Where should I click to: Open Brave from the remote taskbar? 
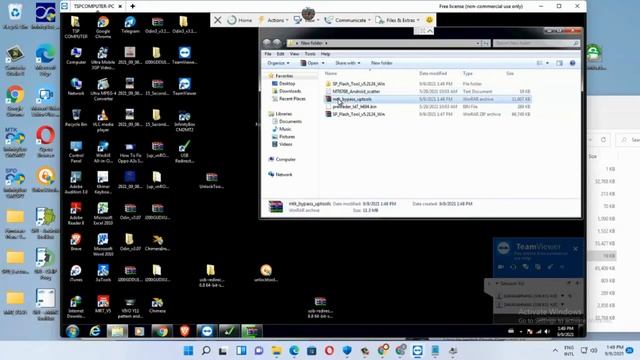(184, 331)
